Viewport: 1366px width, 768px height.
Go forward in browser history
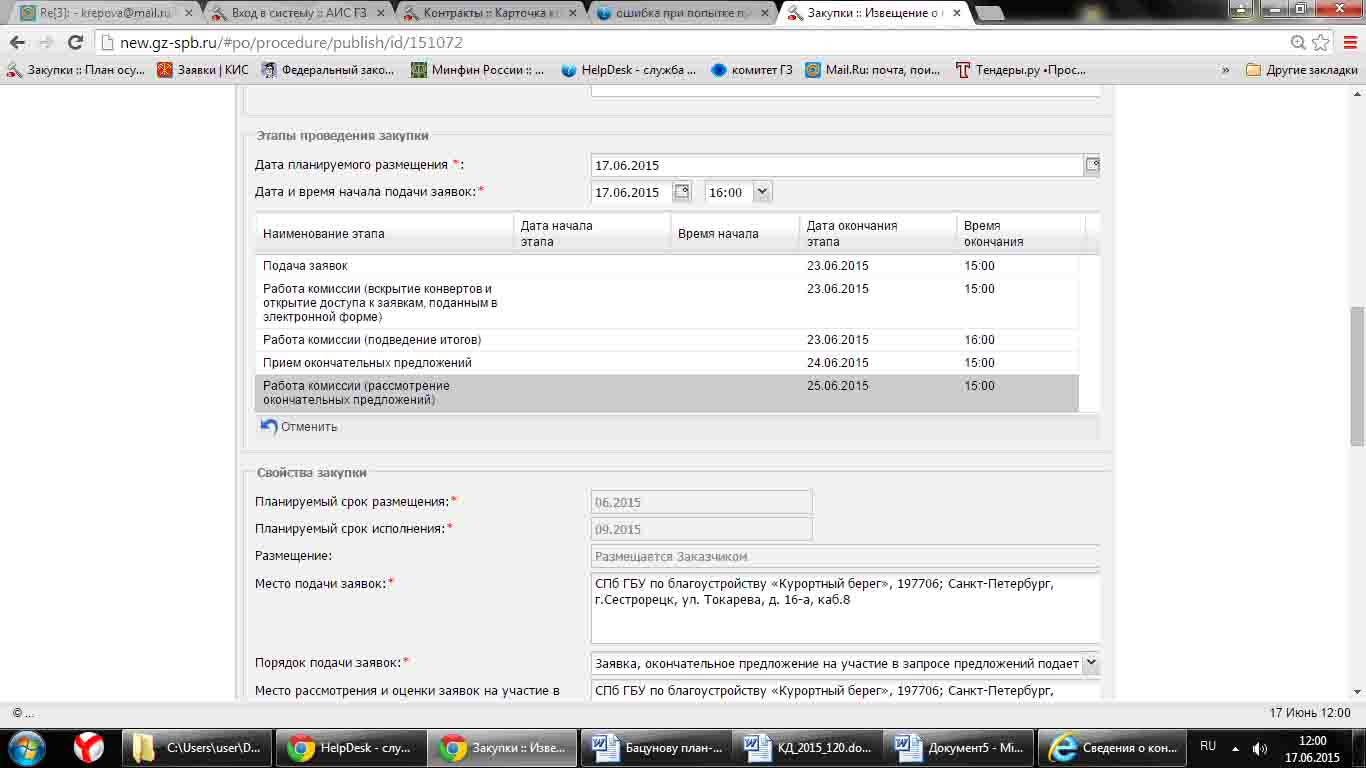pyautogui.click(x=46, y=43)
